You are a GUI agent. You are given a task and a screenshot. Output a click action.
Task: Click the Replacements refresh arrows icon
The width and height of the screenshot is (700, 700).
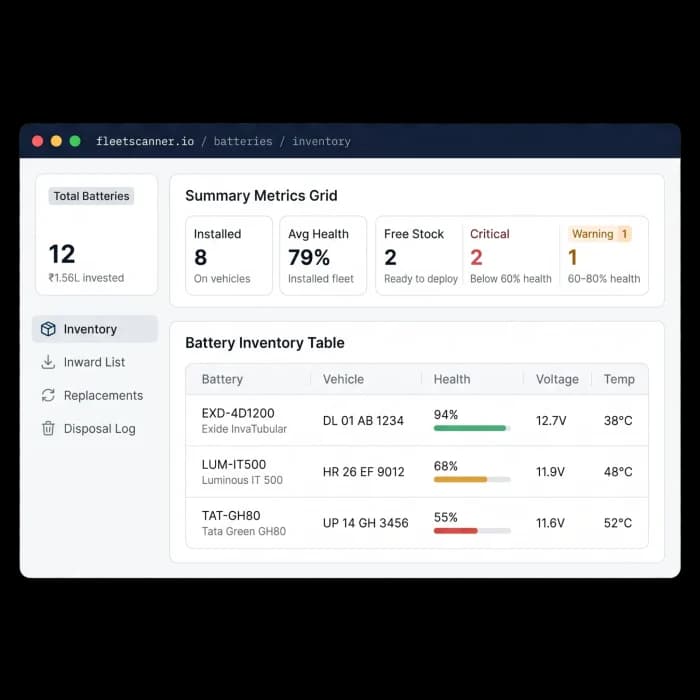click(x=48, y=395)
